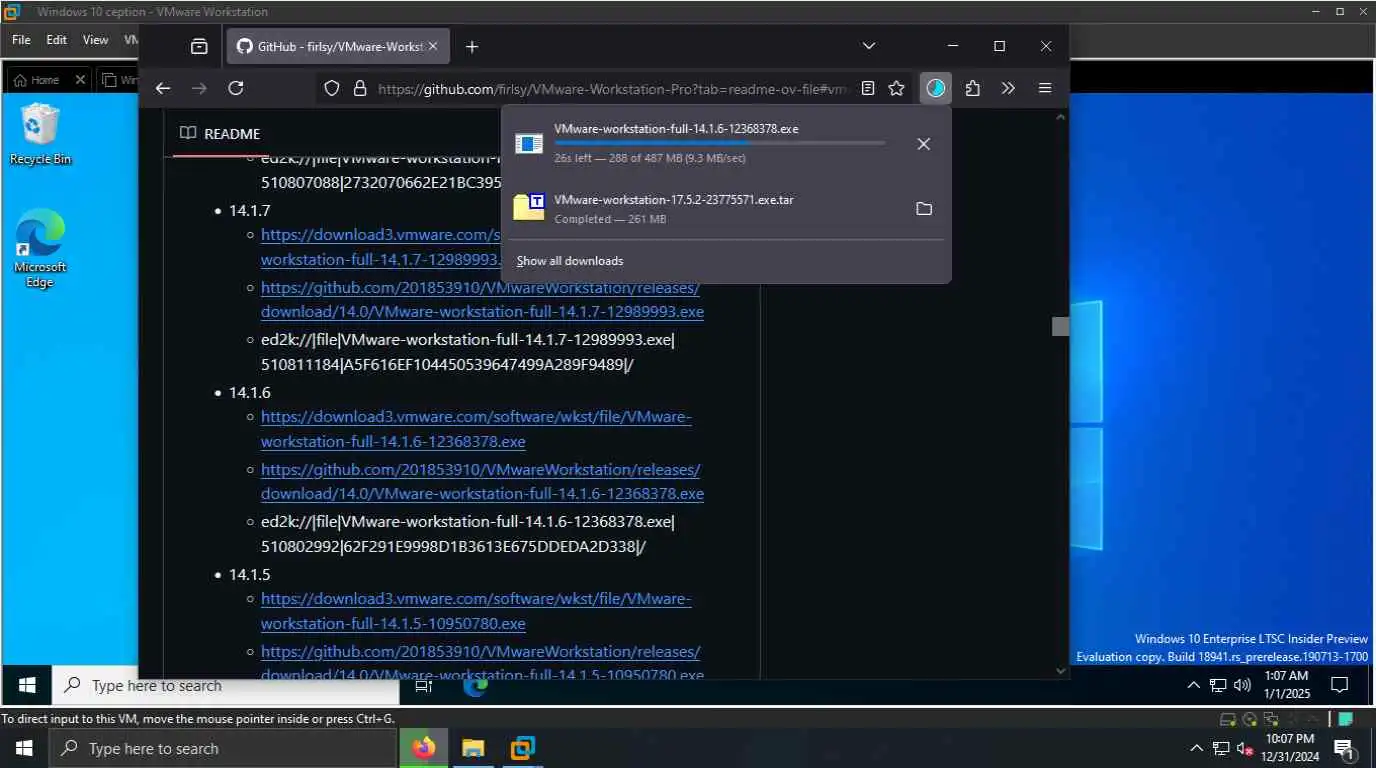Show 17.5.2 tar download in folder

coord(924,209)
